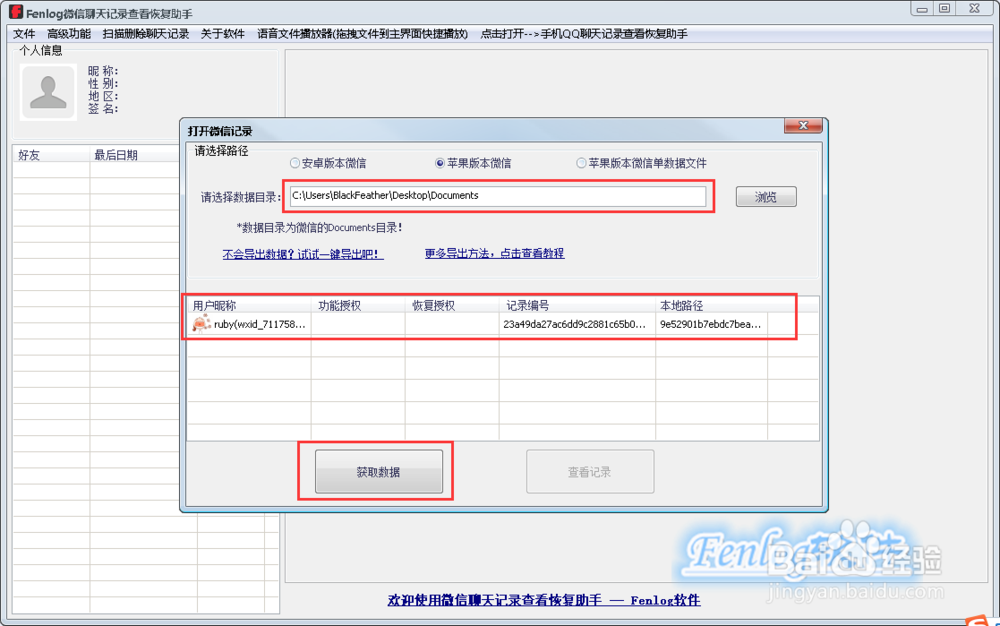
Task: Open 手机QQ聊天记录查看恢复助手 from the menu bar
Action: tap(584, 34)
